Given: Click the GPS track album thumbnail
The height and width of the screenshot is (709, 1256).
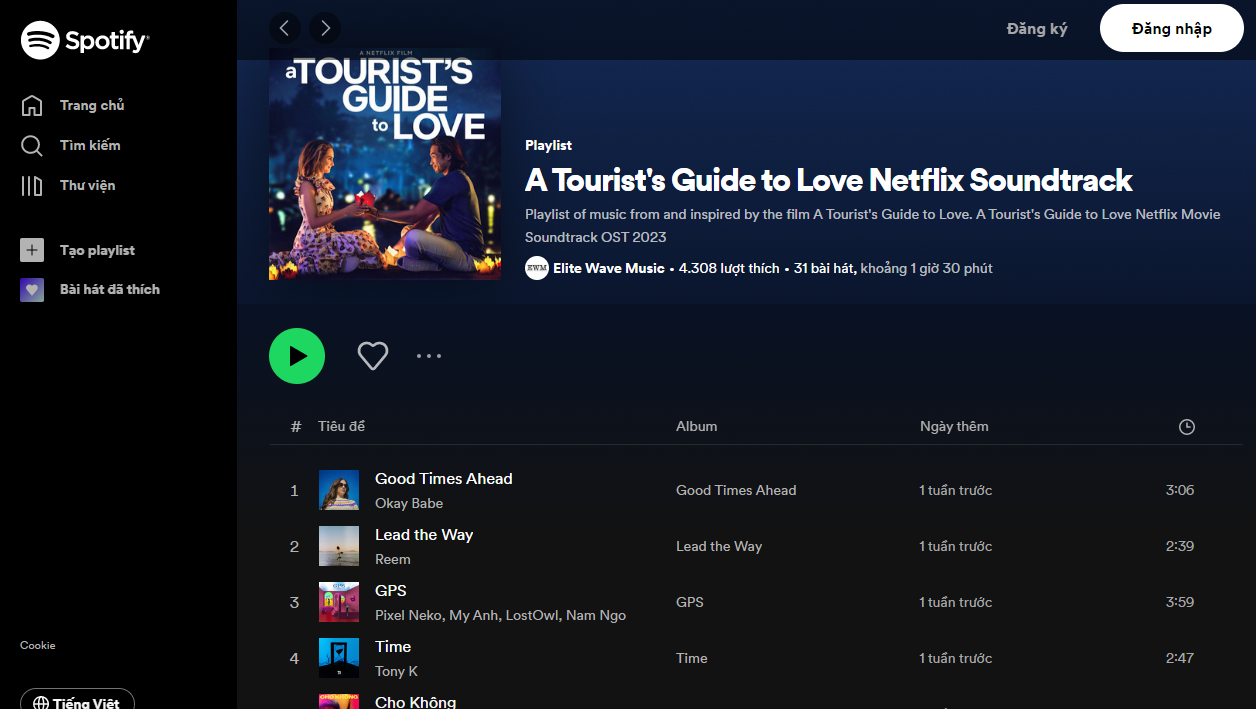Looking at the screenshot, I should click(339, 602).
